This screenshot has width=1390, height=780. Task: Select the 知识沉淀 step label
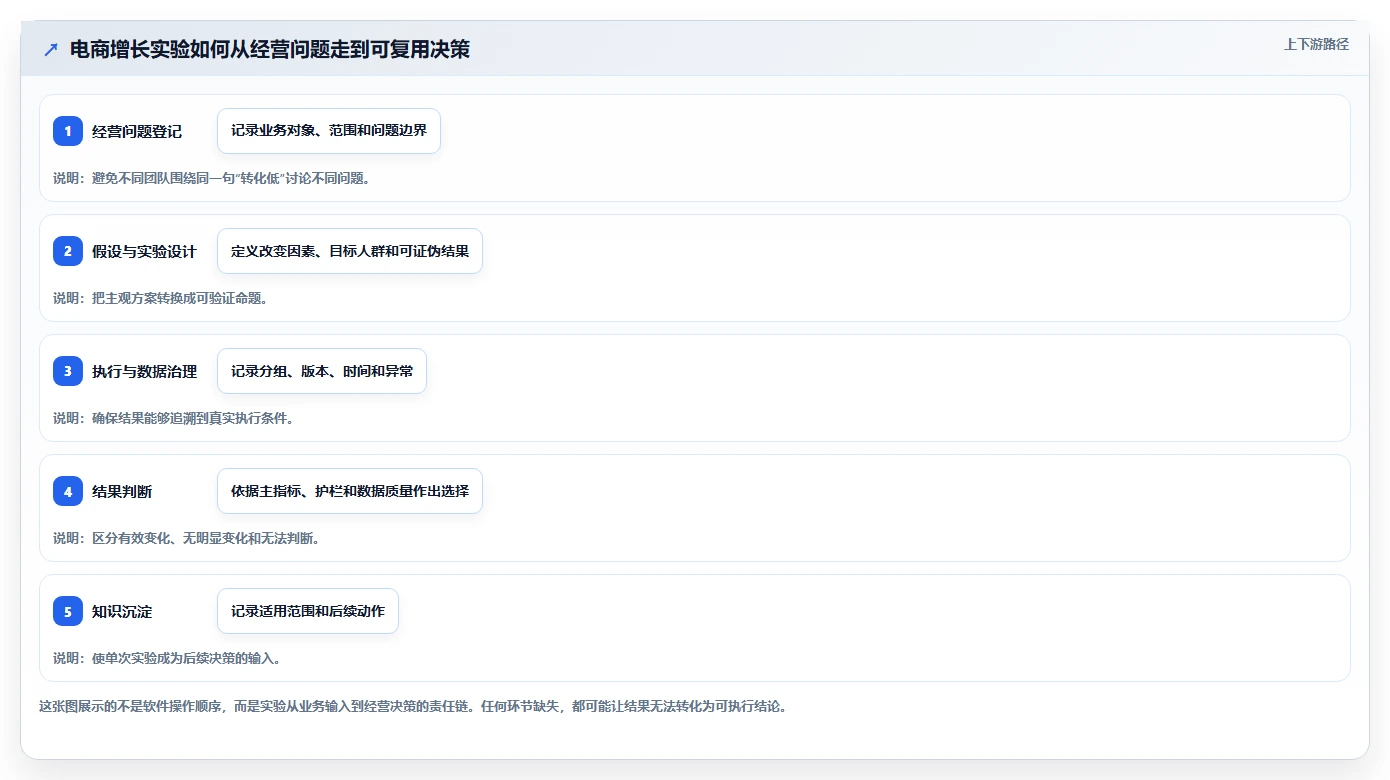(x=122, y=611)
